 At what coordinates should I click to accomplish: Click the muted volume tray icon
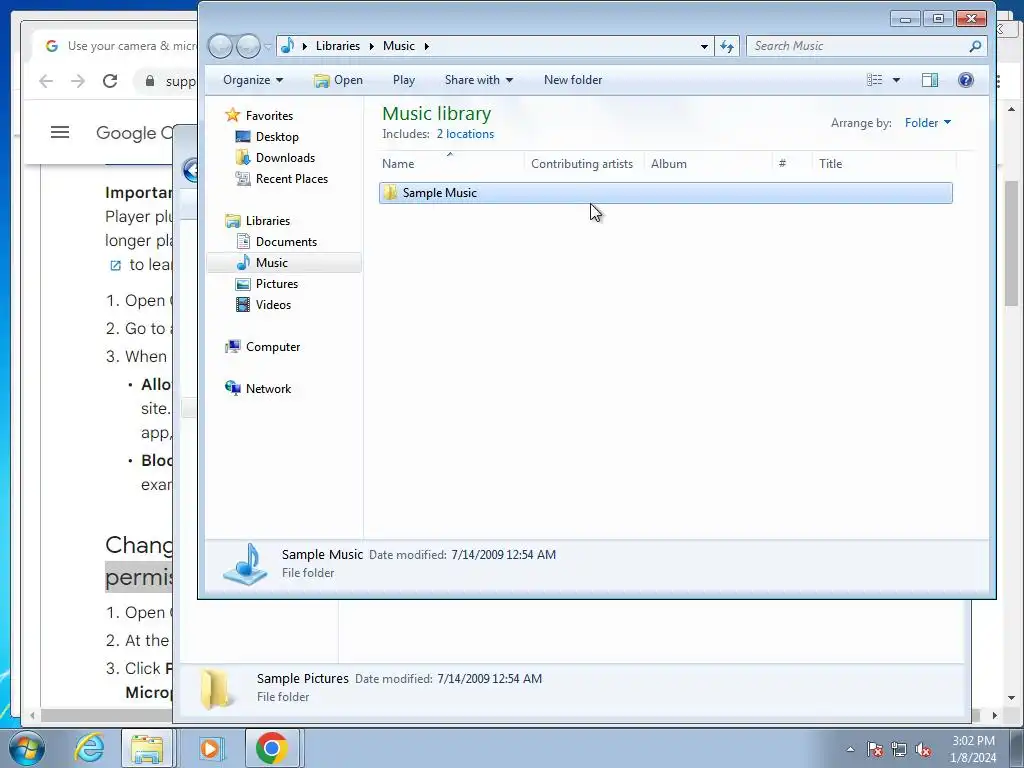click(923, 750)
